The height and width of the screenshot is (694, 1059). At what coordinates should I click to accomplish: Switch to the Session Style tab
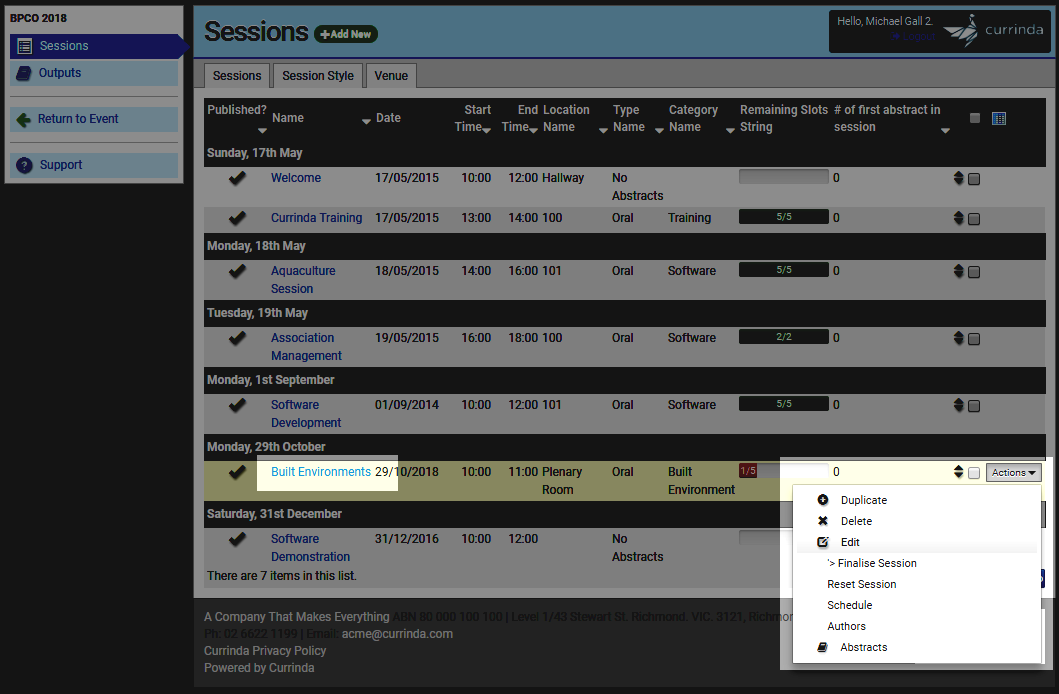318,76
